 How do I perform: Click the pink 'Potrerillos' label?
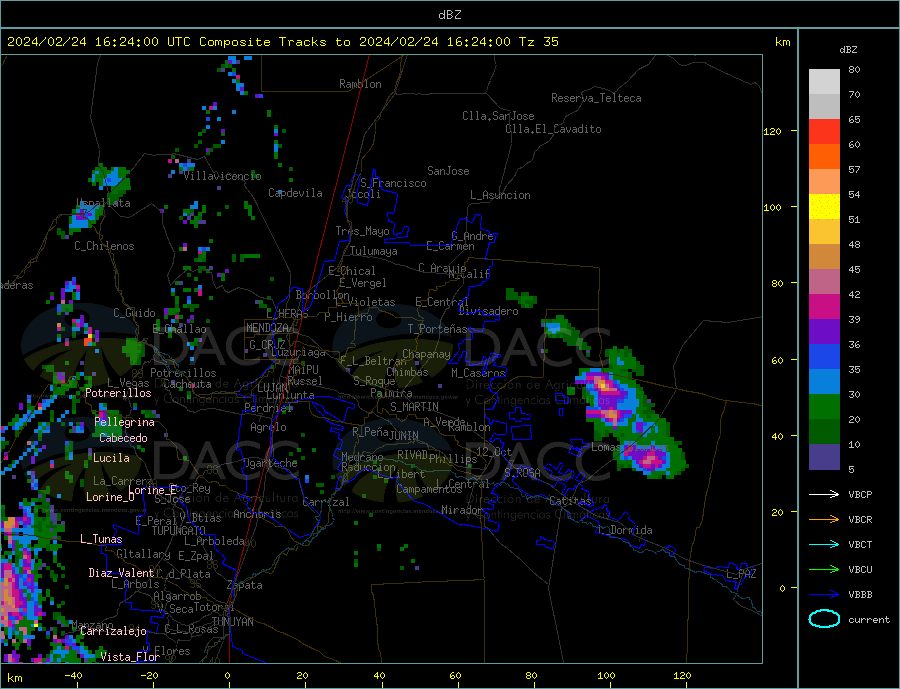tap(118, 393)
